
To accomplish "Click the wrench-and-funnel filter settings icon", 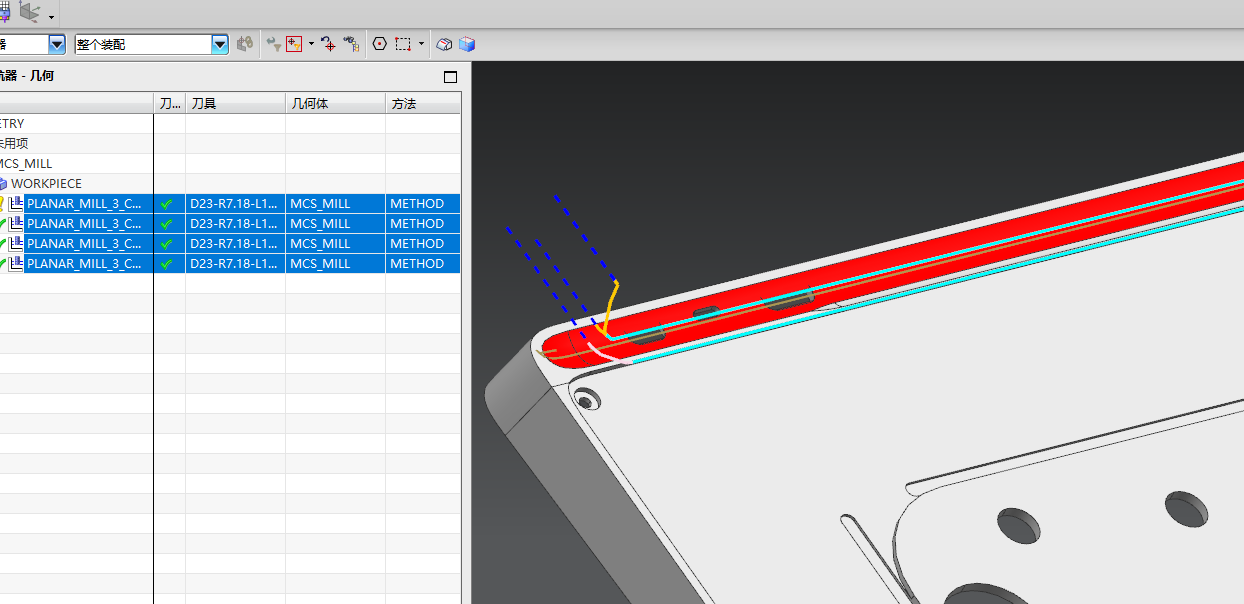I will coord(274,44).
